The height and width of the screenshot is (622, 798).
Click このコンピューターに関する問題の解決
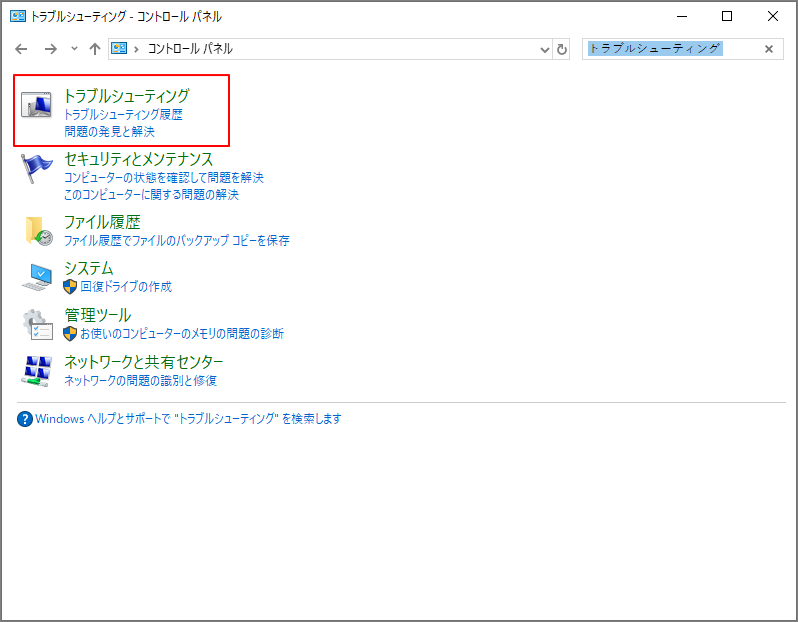151,194
